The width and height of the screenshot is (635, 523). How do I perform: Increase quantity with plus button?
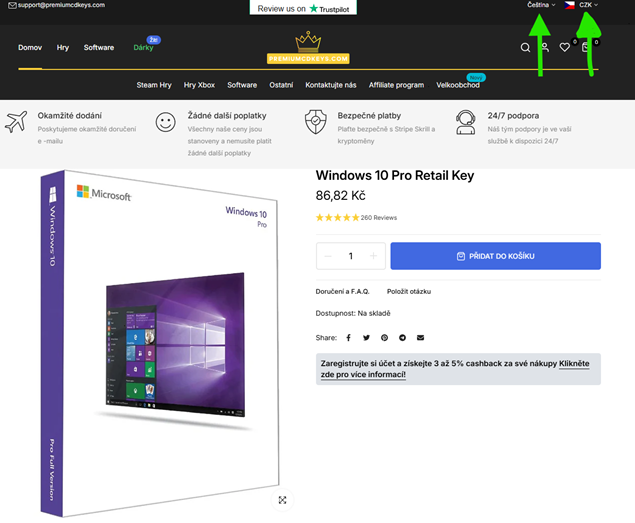pos(373,256)
